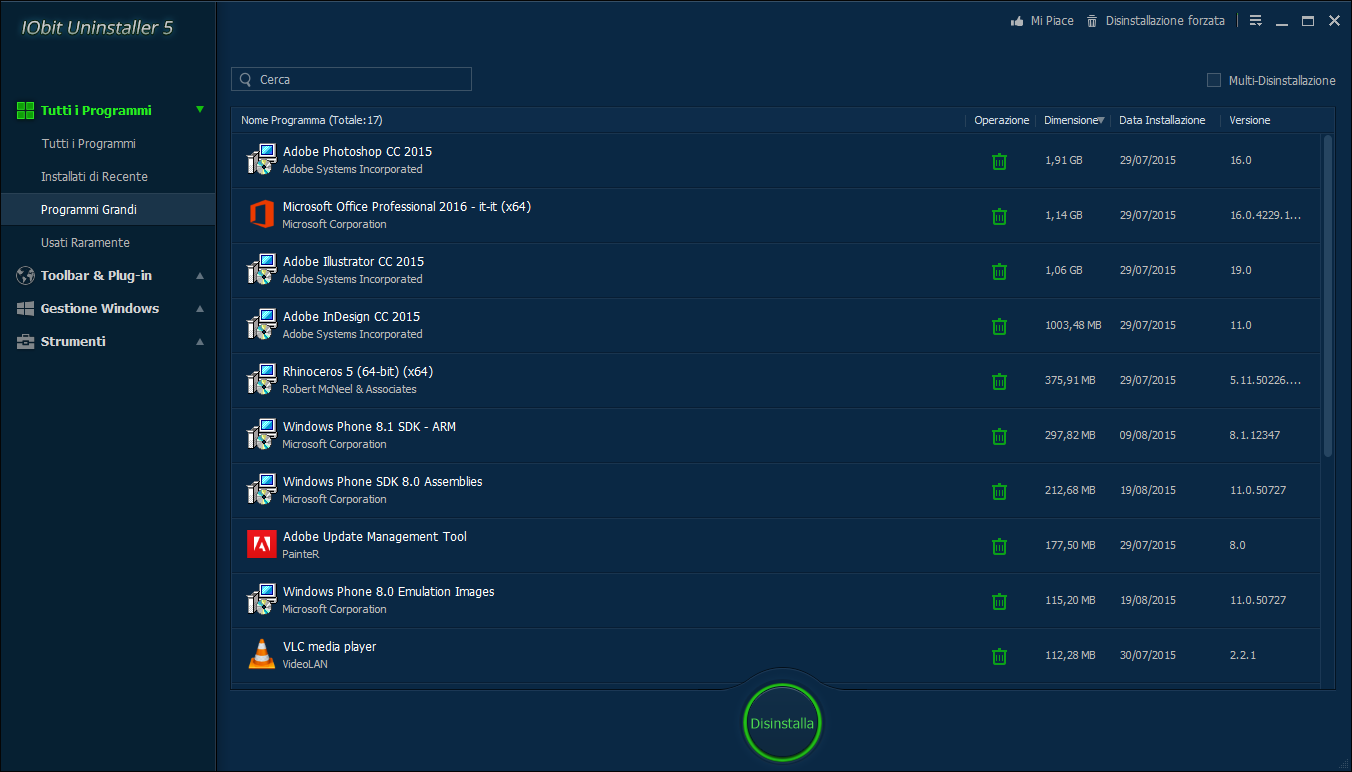Click trash icon for Adobe Photoshop CC 2015
This screenshot has width=1352, height=772.
[999, 161]
